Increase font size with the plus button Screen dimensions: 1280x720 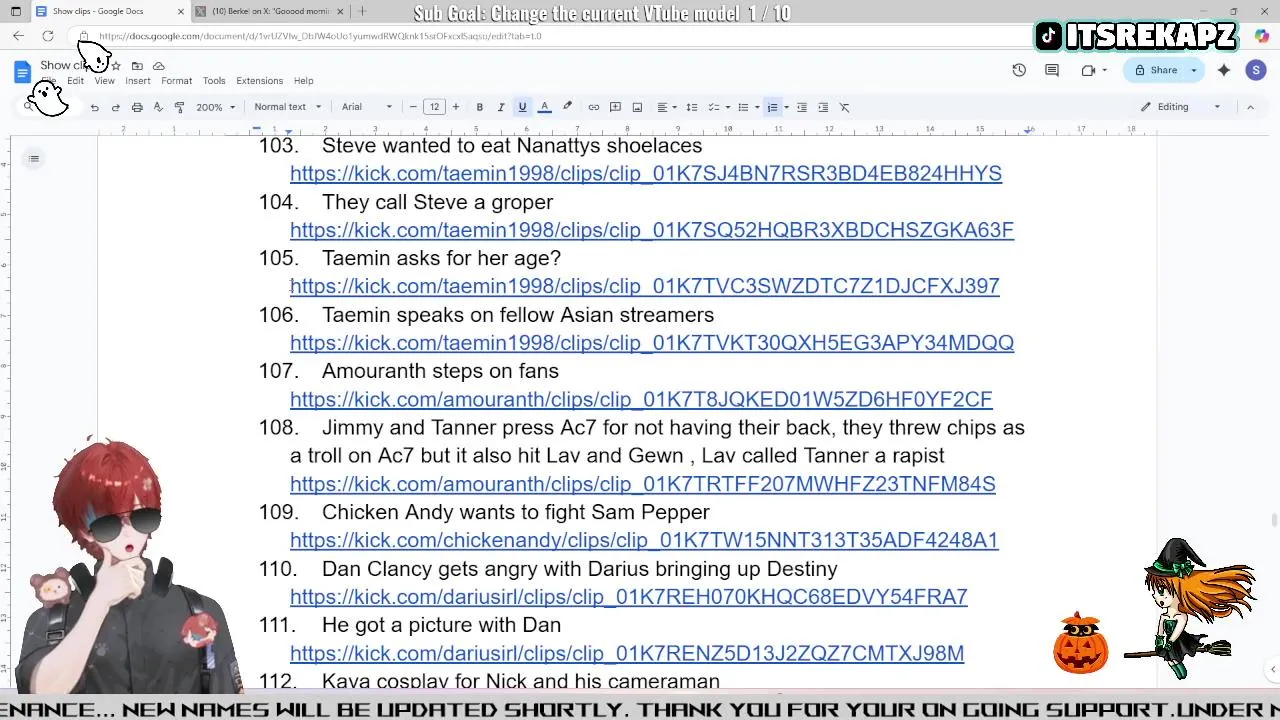point(455,107)
